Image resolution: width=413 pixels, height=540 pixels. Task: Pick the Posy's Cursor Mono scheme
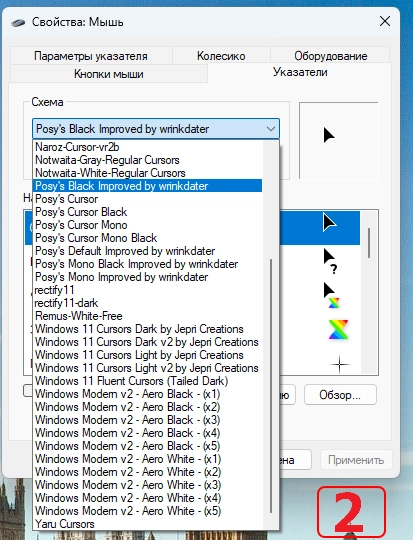(147, 225)
